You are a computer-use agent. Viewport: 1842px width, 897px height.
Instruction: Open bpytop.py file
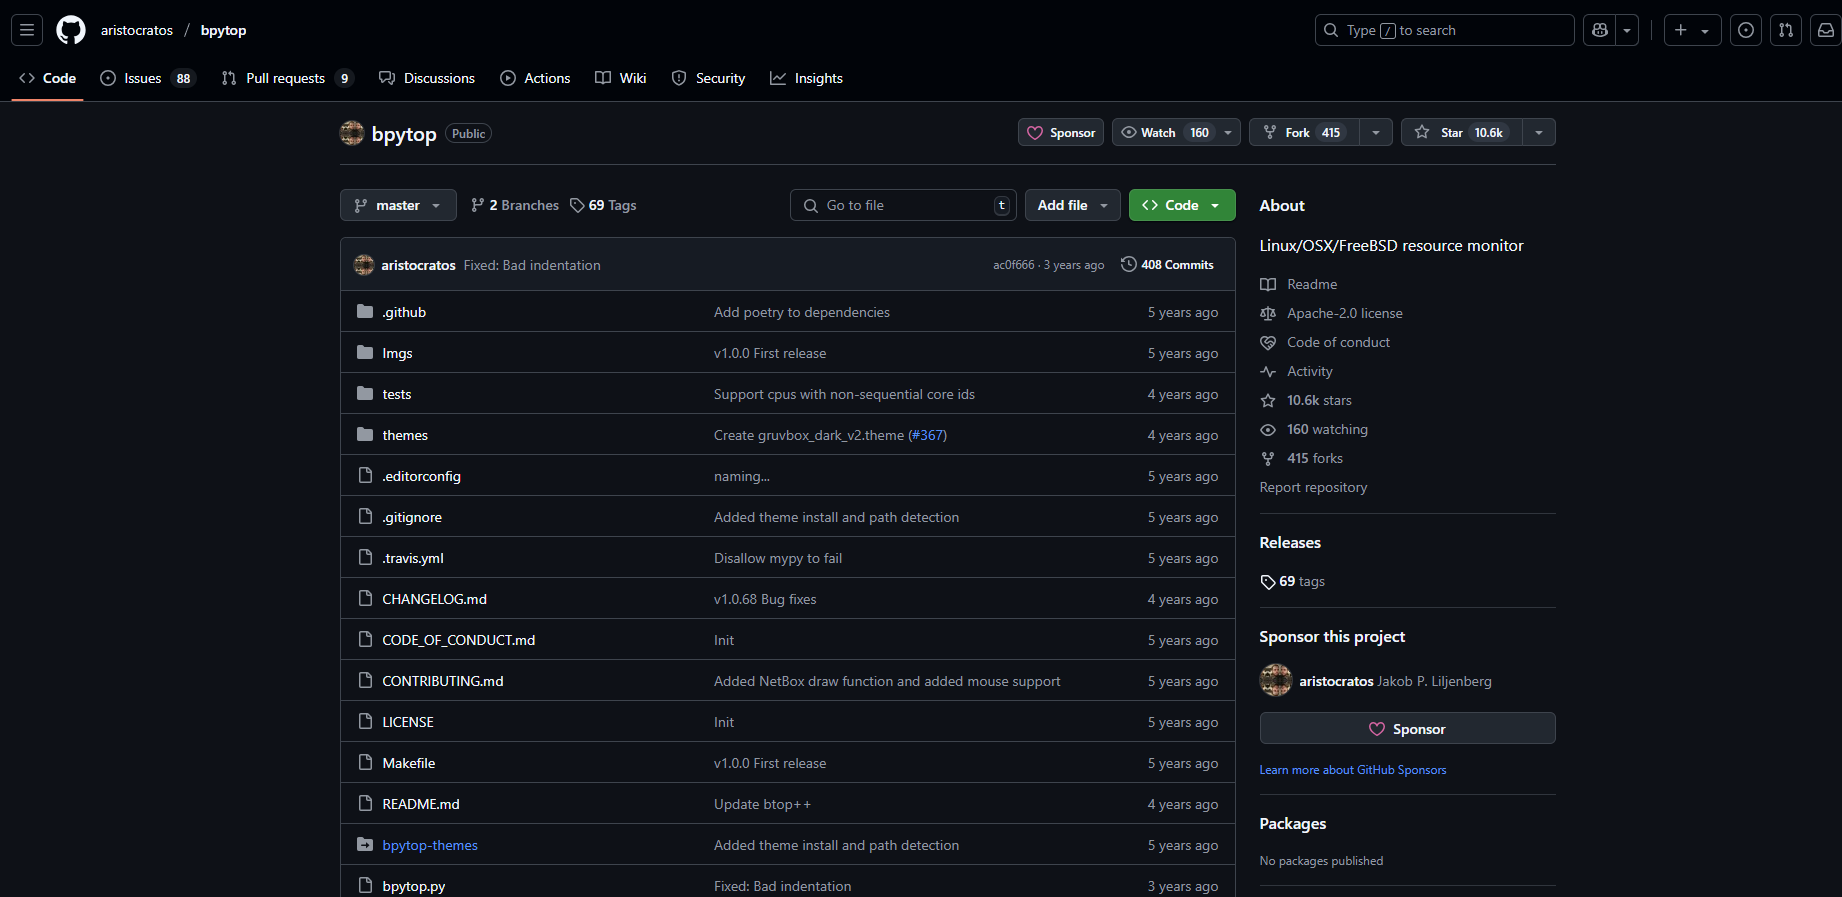click(x=413, y=886)
